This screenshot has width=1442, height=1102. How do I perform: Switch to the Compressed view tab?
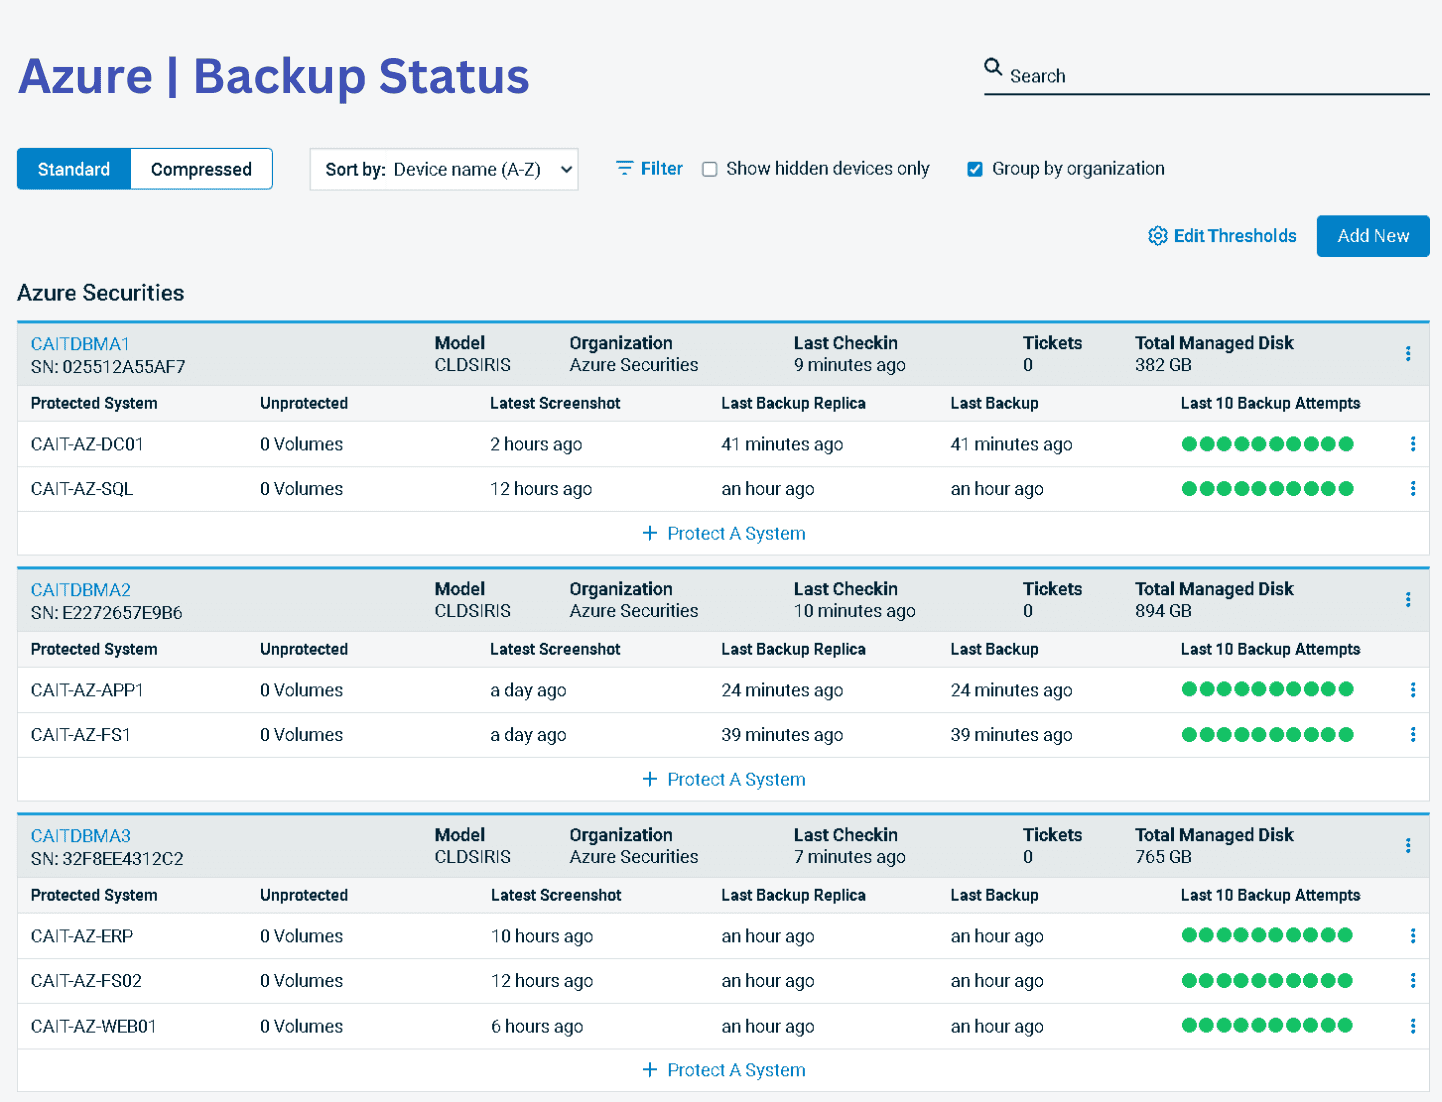201,169
